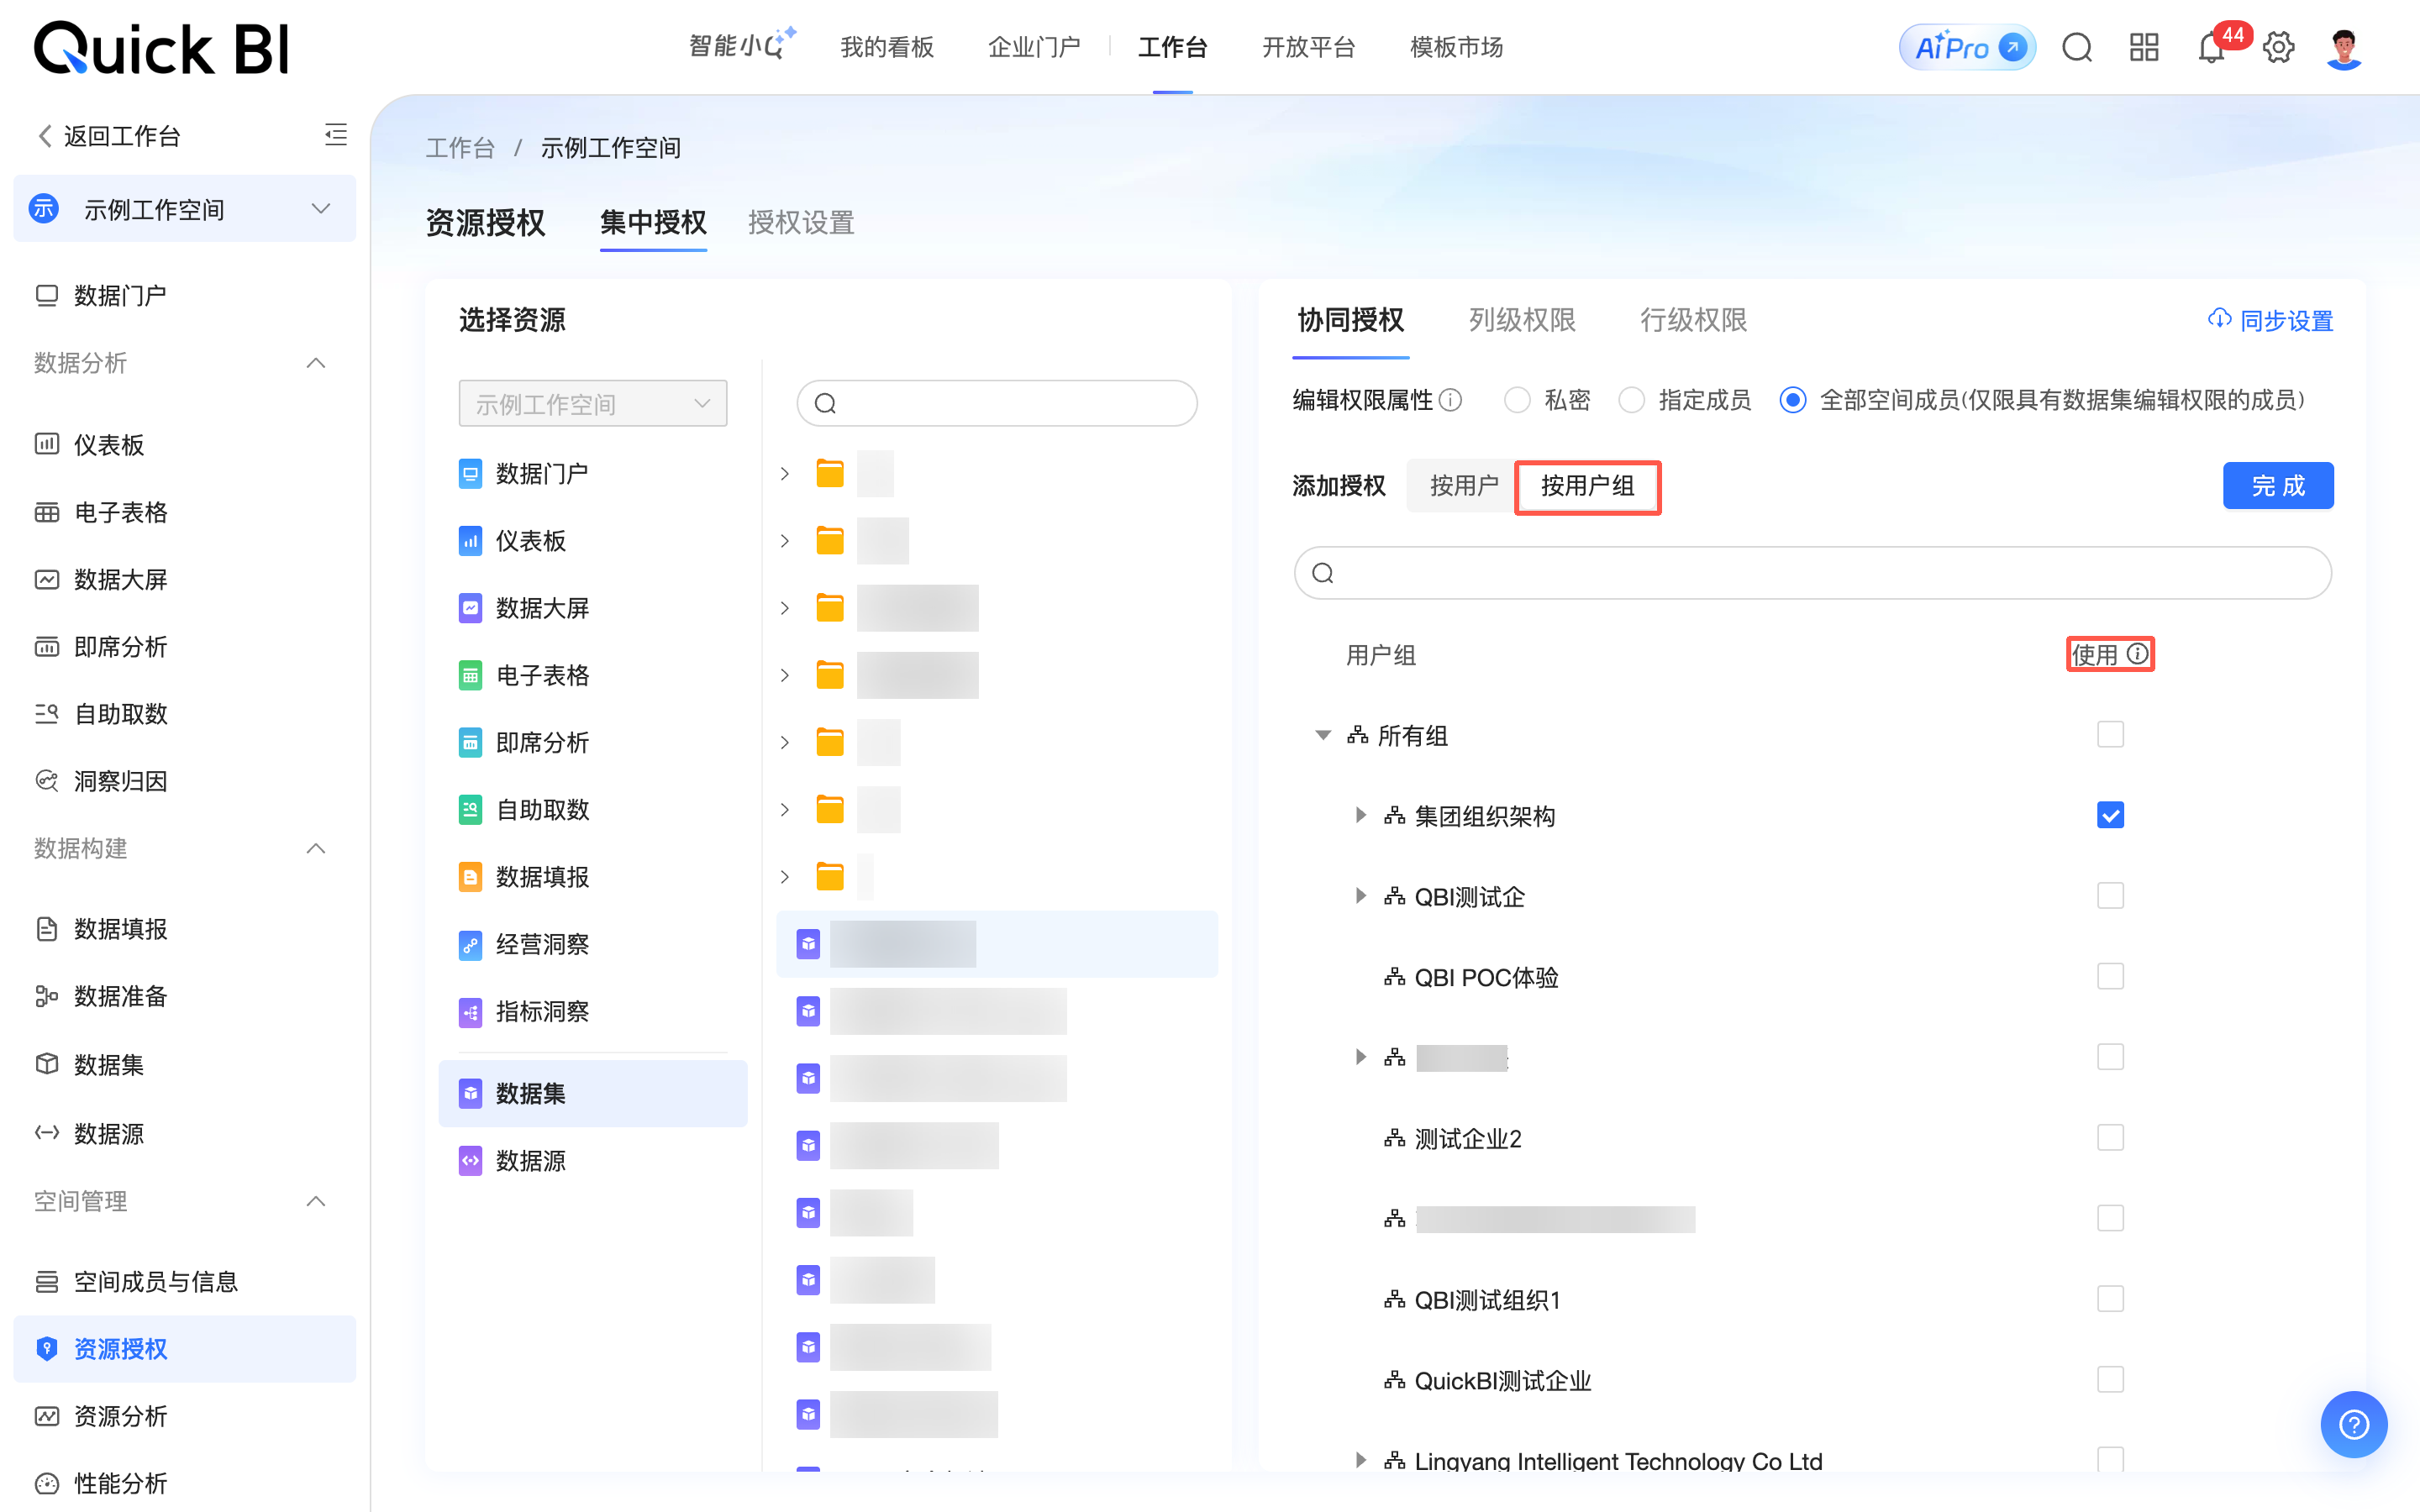The width and height of the screenshot is (2420, 1512).
Task: Click the resource search input field
Action: (997, 403)
